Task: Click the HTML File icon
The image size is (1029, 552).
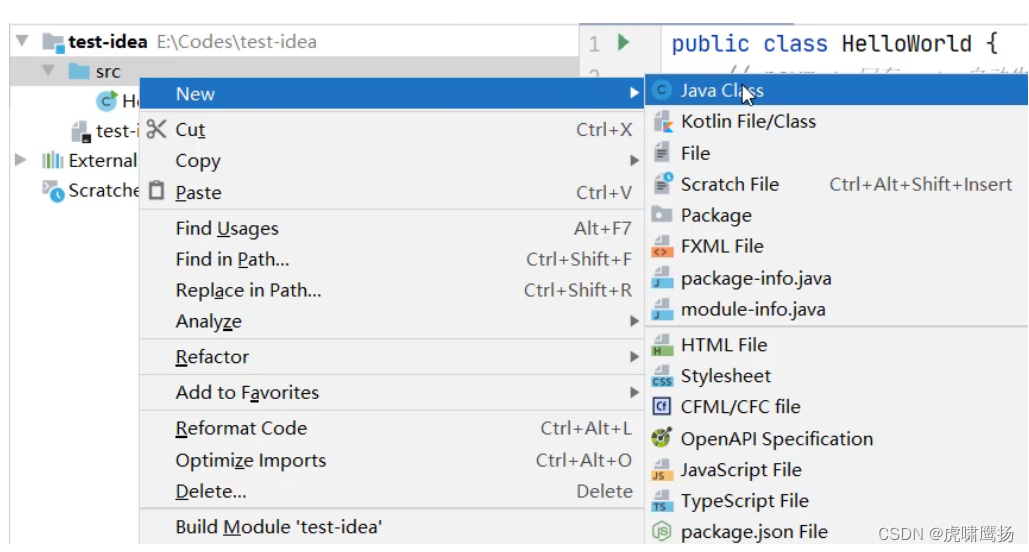Action: [662, 345]
